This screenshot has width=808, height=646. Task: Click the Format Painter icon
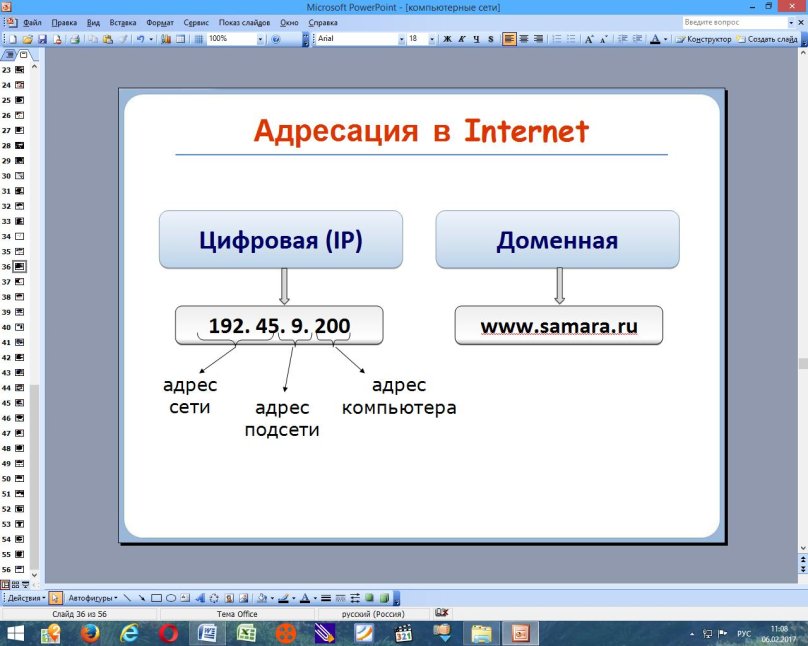coord(122,39)
